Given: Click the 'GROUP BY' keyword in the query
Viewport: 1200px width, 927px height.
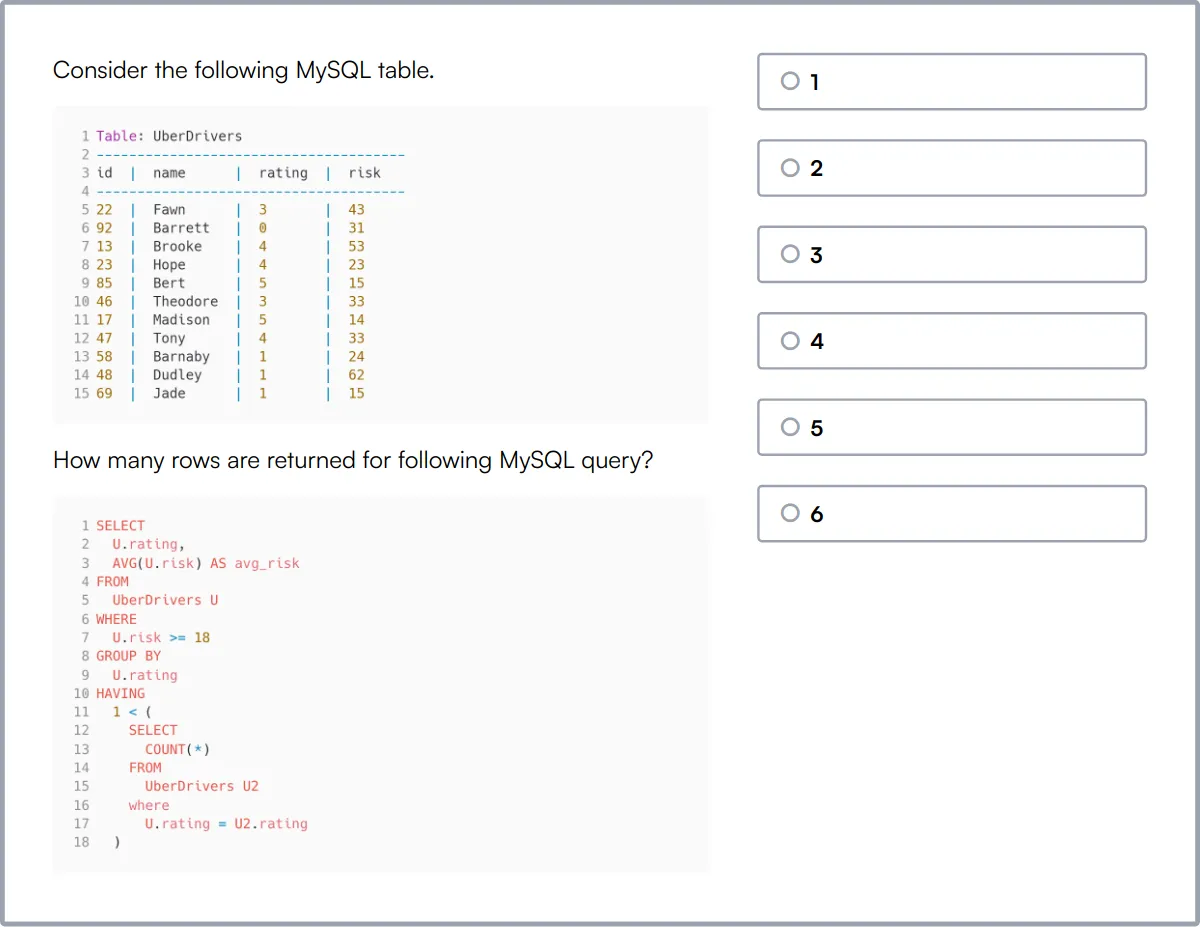Looking at the screenshot, I should pyautogui.click(x=128, y=656).
